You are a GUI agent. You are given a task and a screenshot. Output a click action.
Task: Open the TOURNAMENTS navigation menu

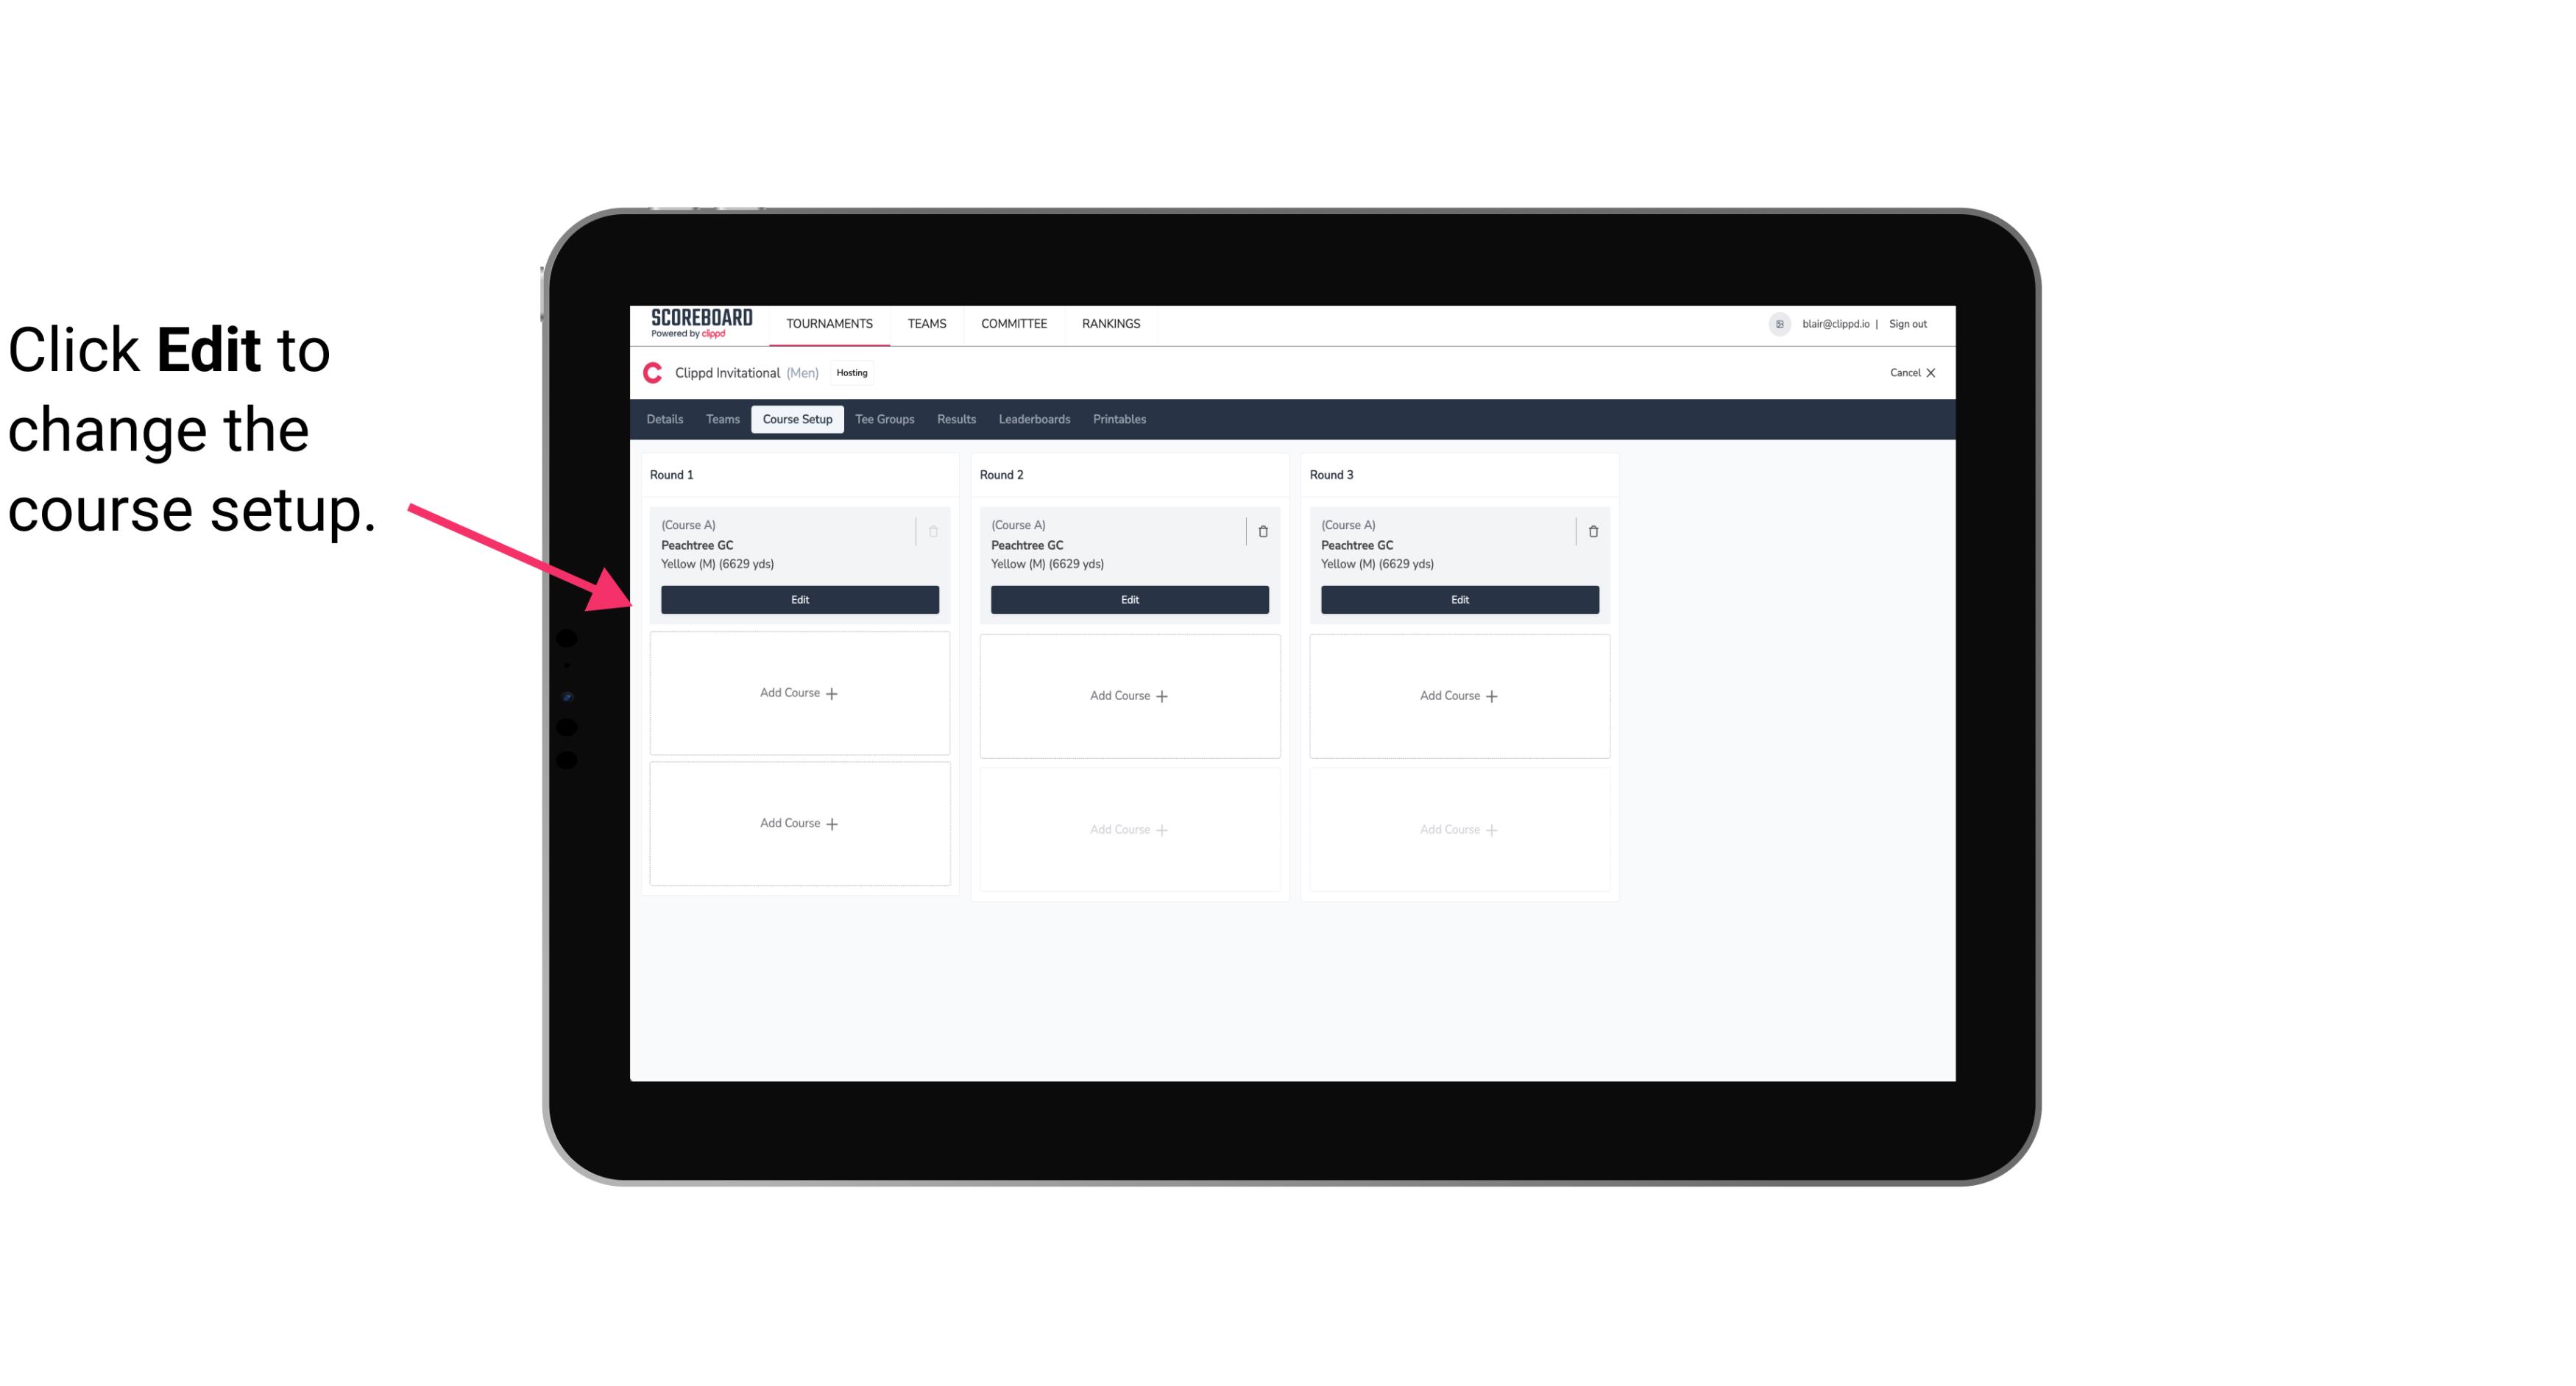pyautogui.click(x=831, y=322)
